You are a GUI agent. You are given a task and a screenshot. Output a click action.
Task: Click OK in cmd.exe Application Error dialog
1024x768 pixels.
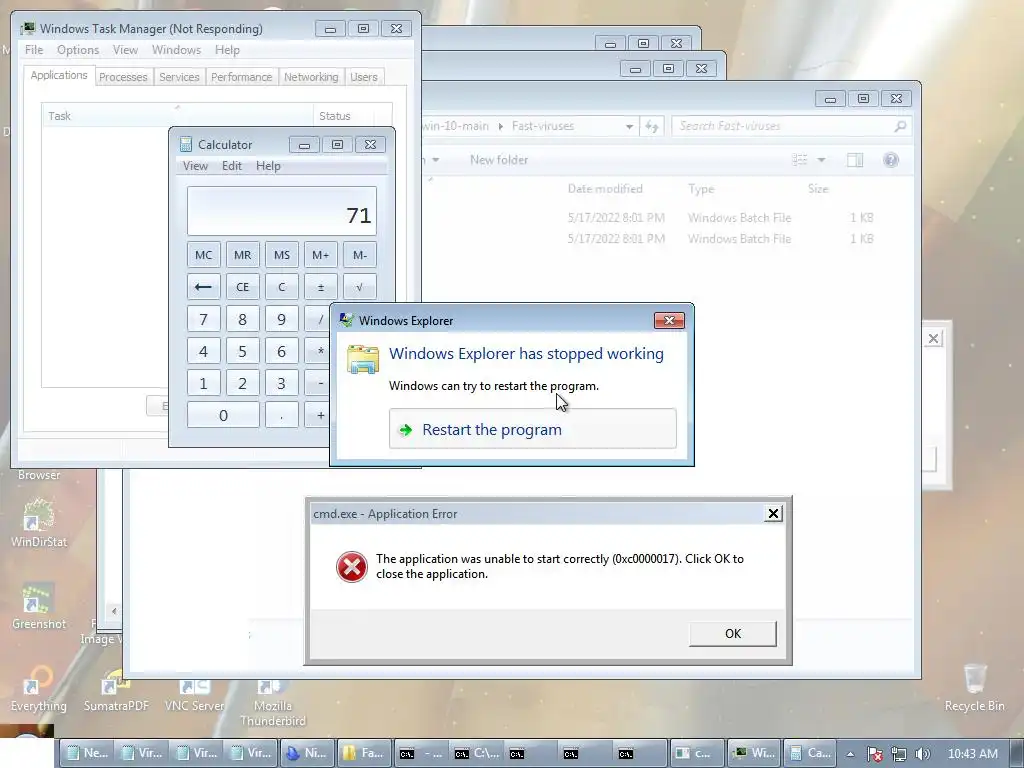click(x=733, y=633)
